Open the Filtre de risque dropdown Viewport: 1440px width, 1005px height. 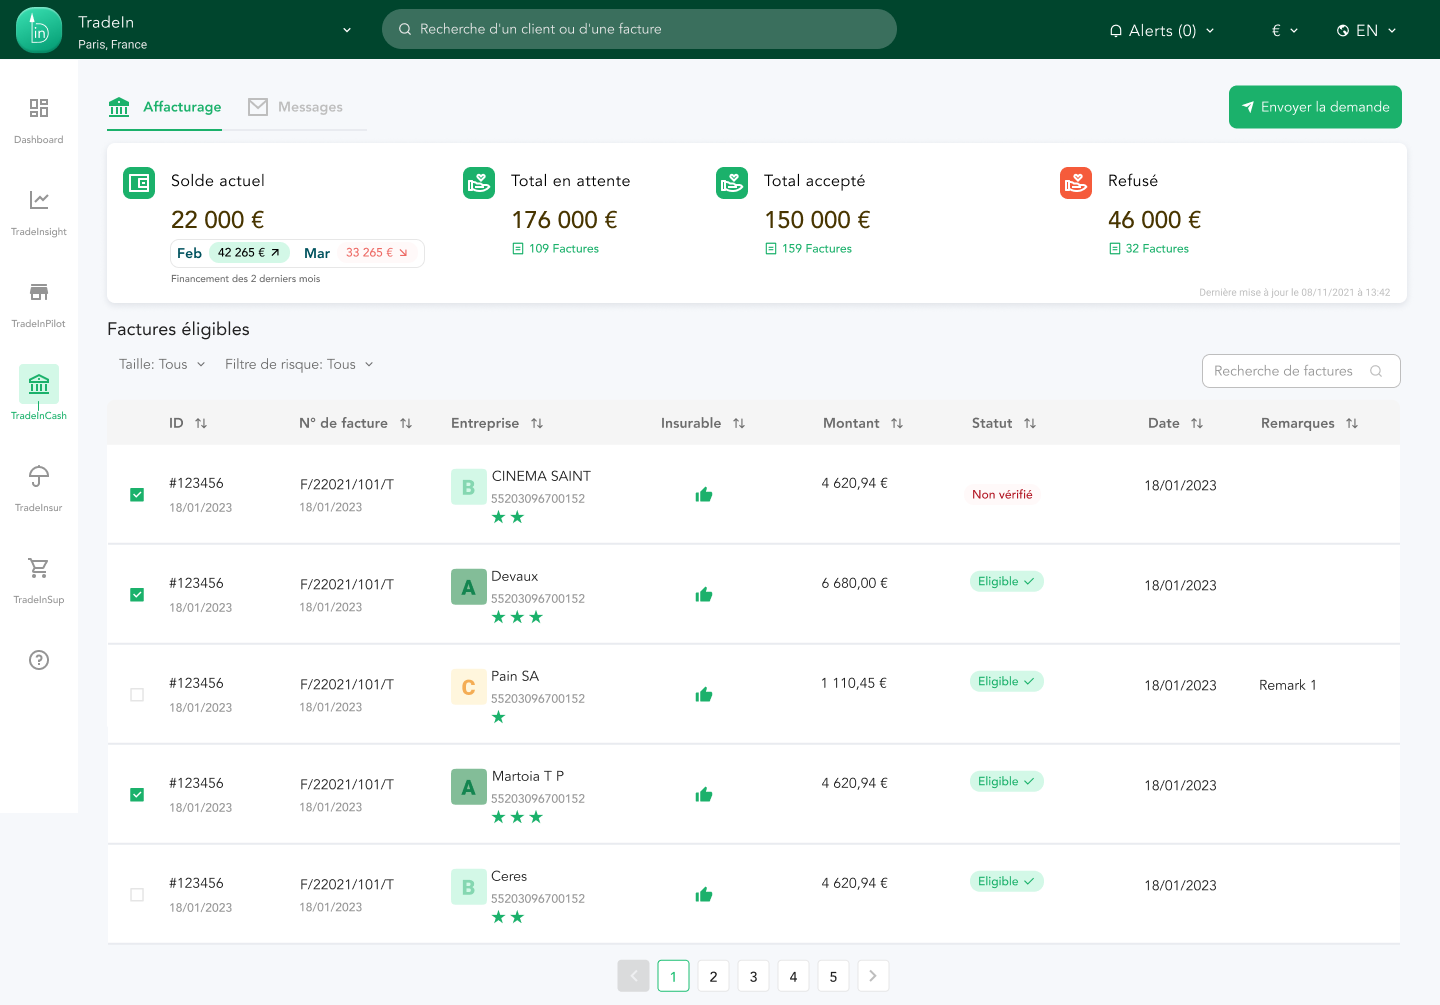click(x=299, y=365)
